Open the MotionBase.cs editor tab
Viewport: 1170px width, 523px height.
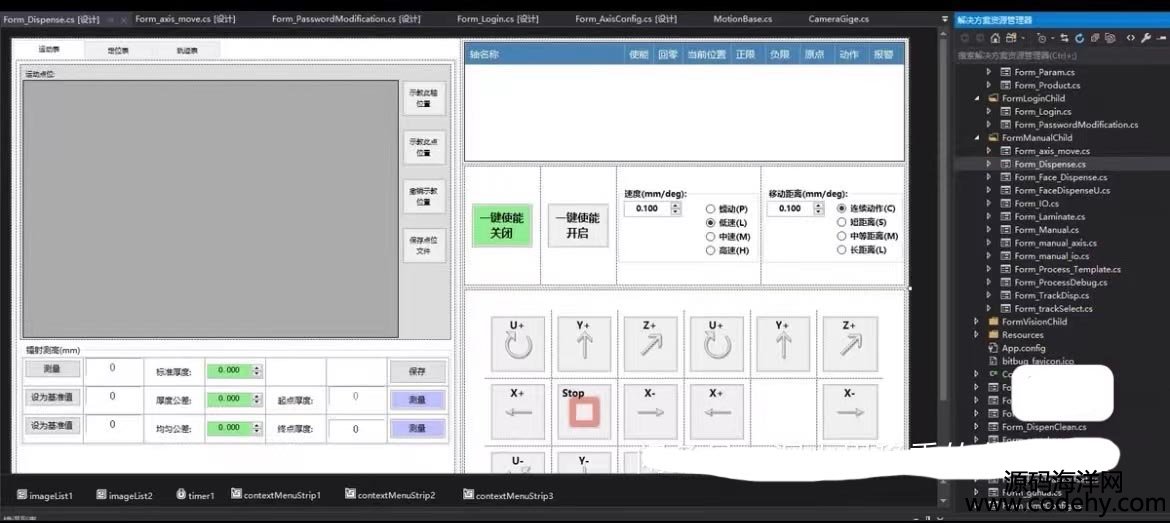[742, 19]
